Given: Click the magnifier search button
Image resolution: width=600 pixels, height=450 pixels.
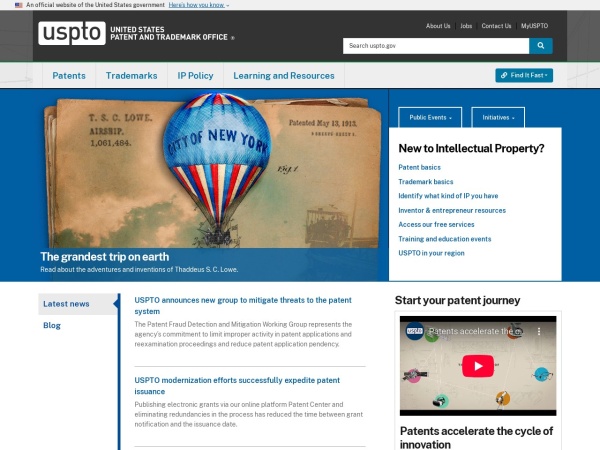Looking at the screenshot, I should pos(540,46).
